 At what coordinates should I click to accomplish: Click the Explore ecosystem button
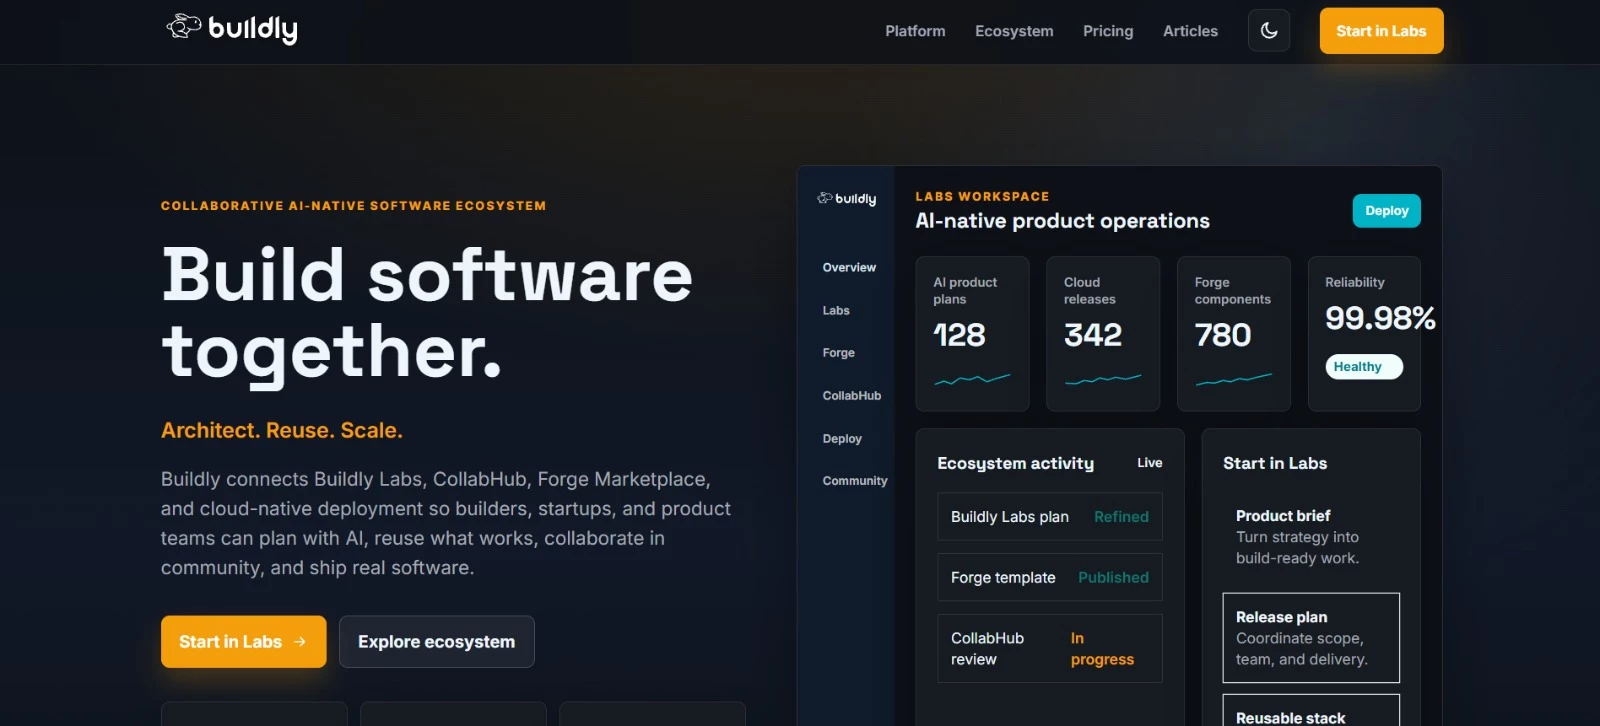pyautogui.click(x=437, y=642)
